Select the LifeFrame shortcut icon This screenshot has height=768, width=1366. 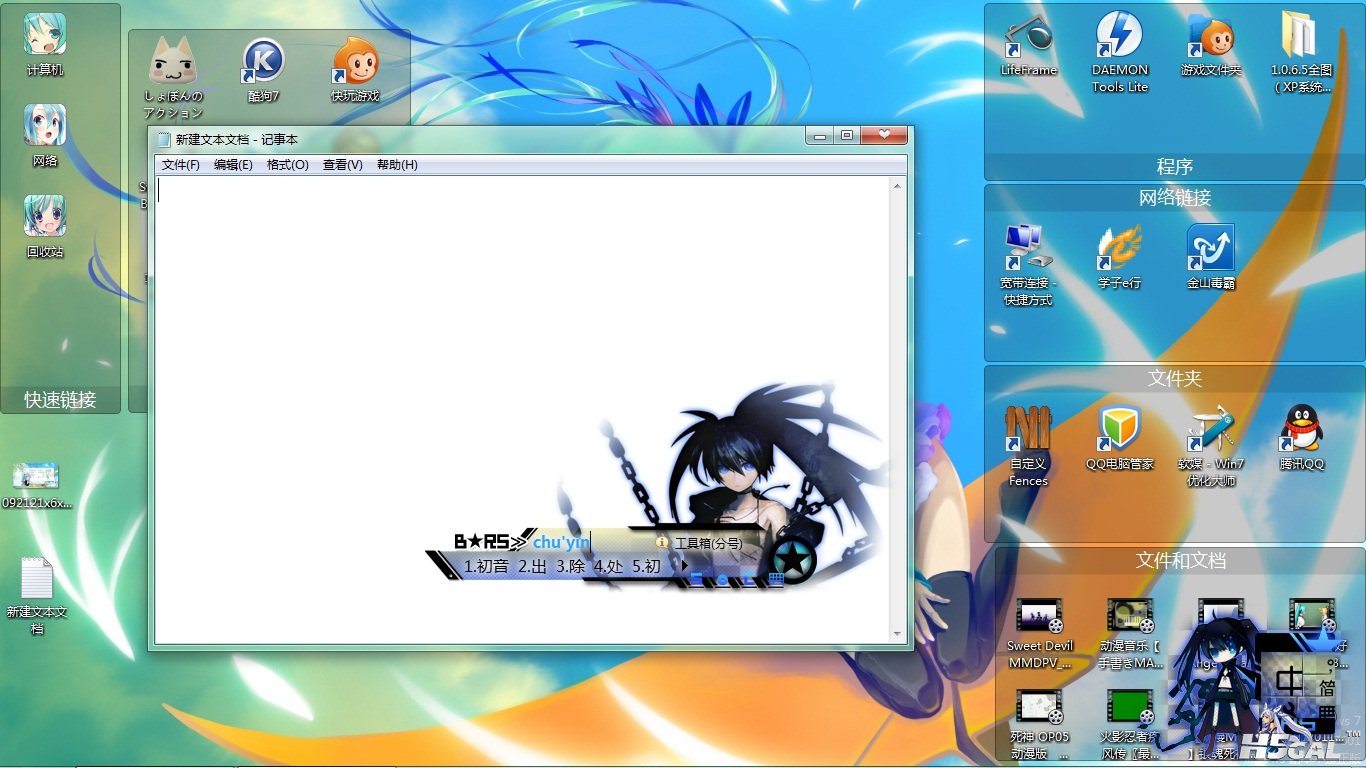coord(1028,45)
